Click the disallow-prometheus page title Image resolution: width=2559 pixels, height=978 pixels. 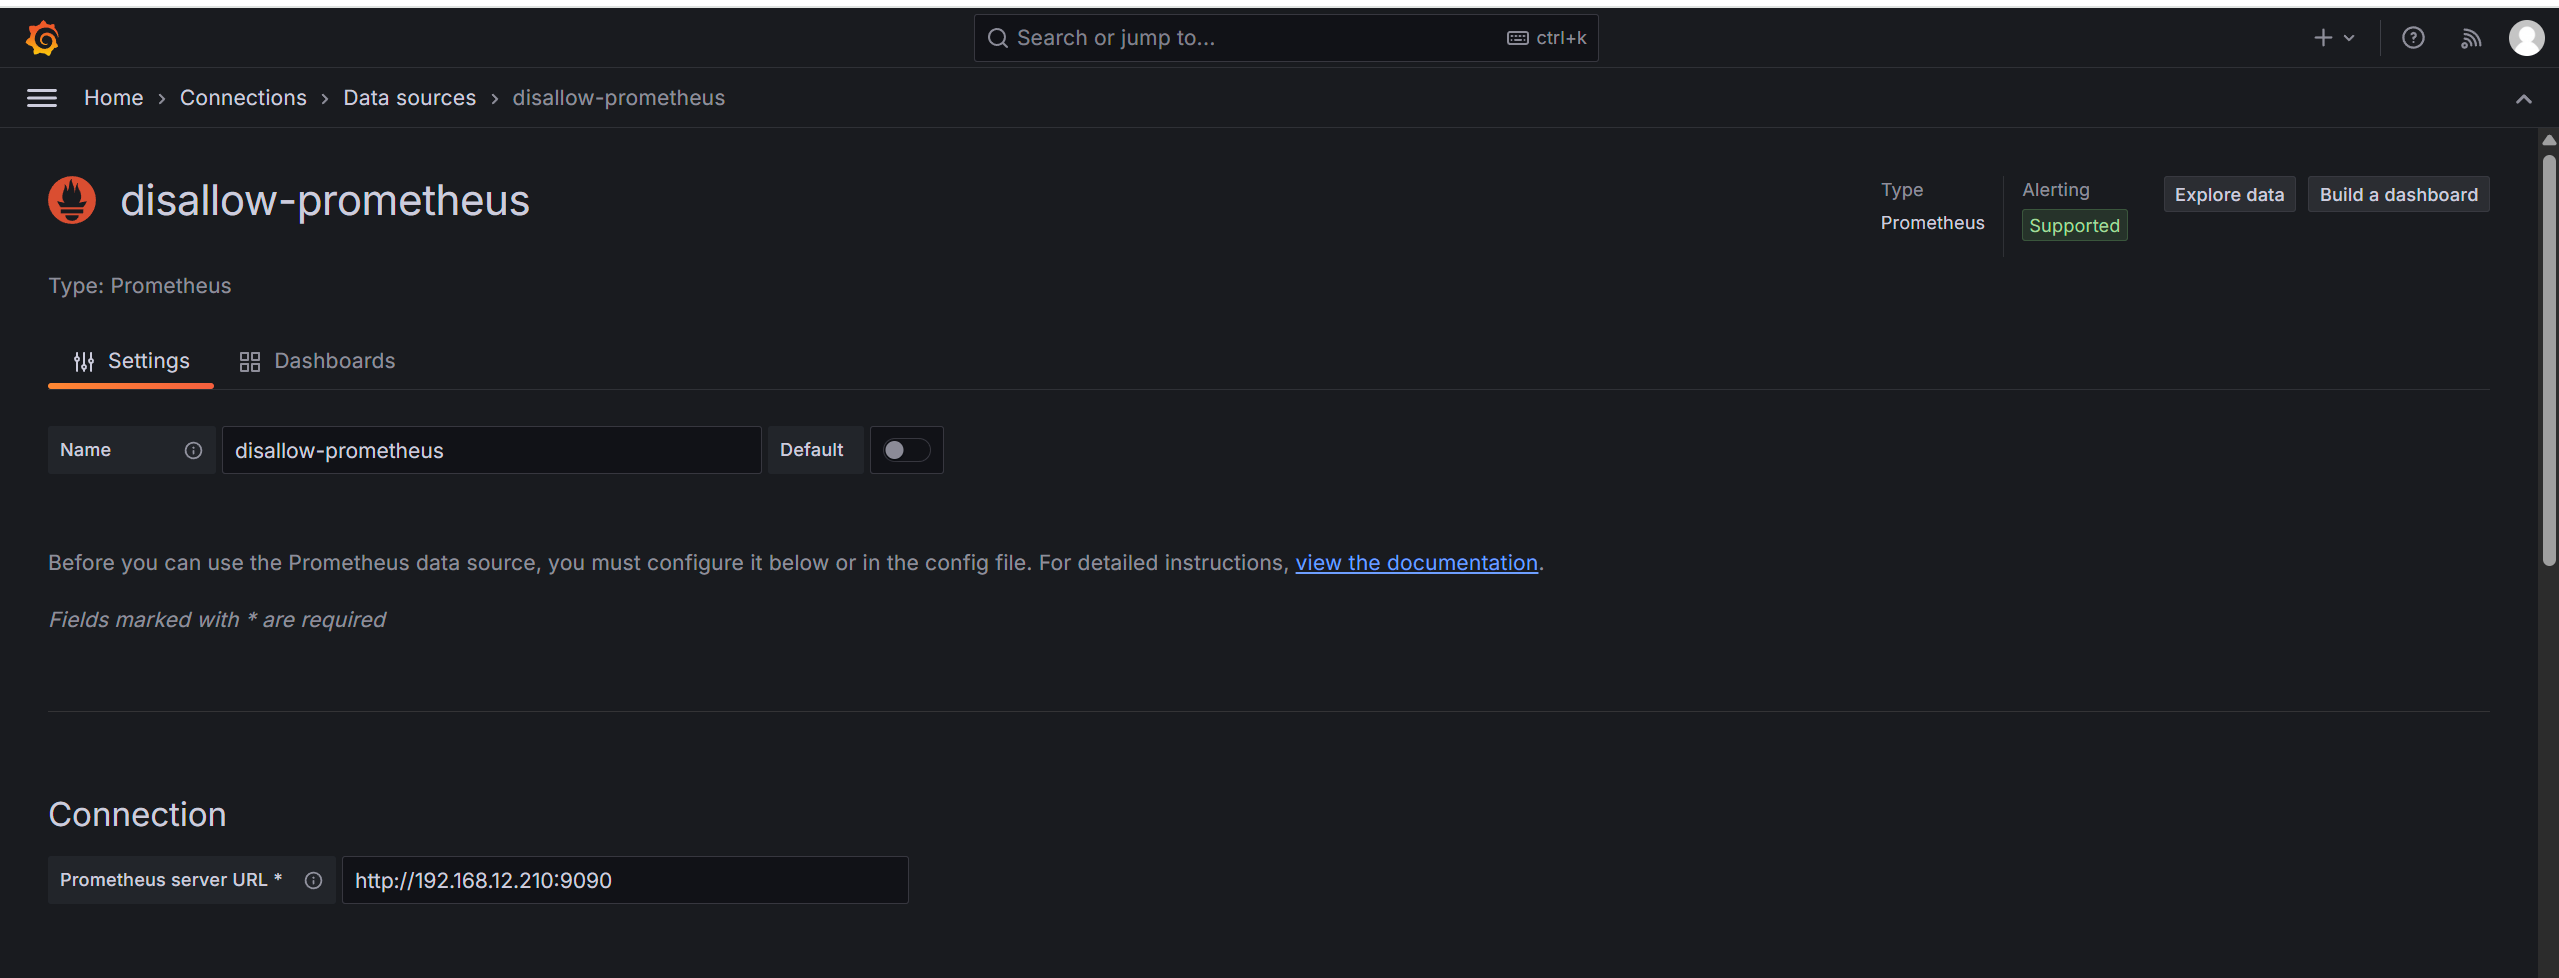coord(325,201)
